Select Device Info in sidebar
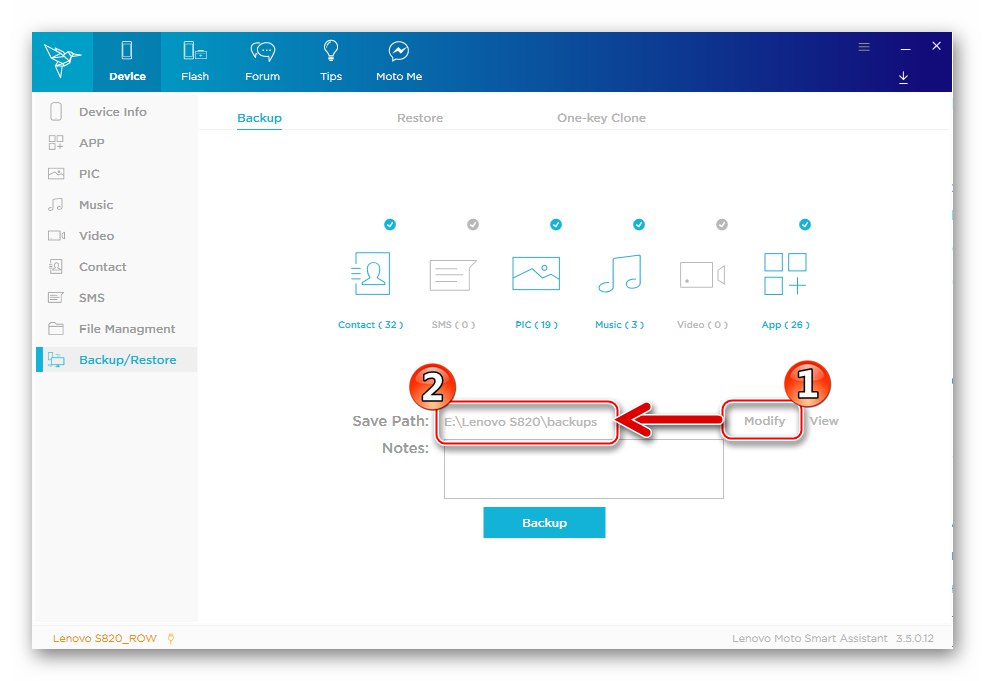 click(117, 112)
